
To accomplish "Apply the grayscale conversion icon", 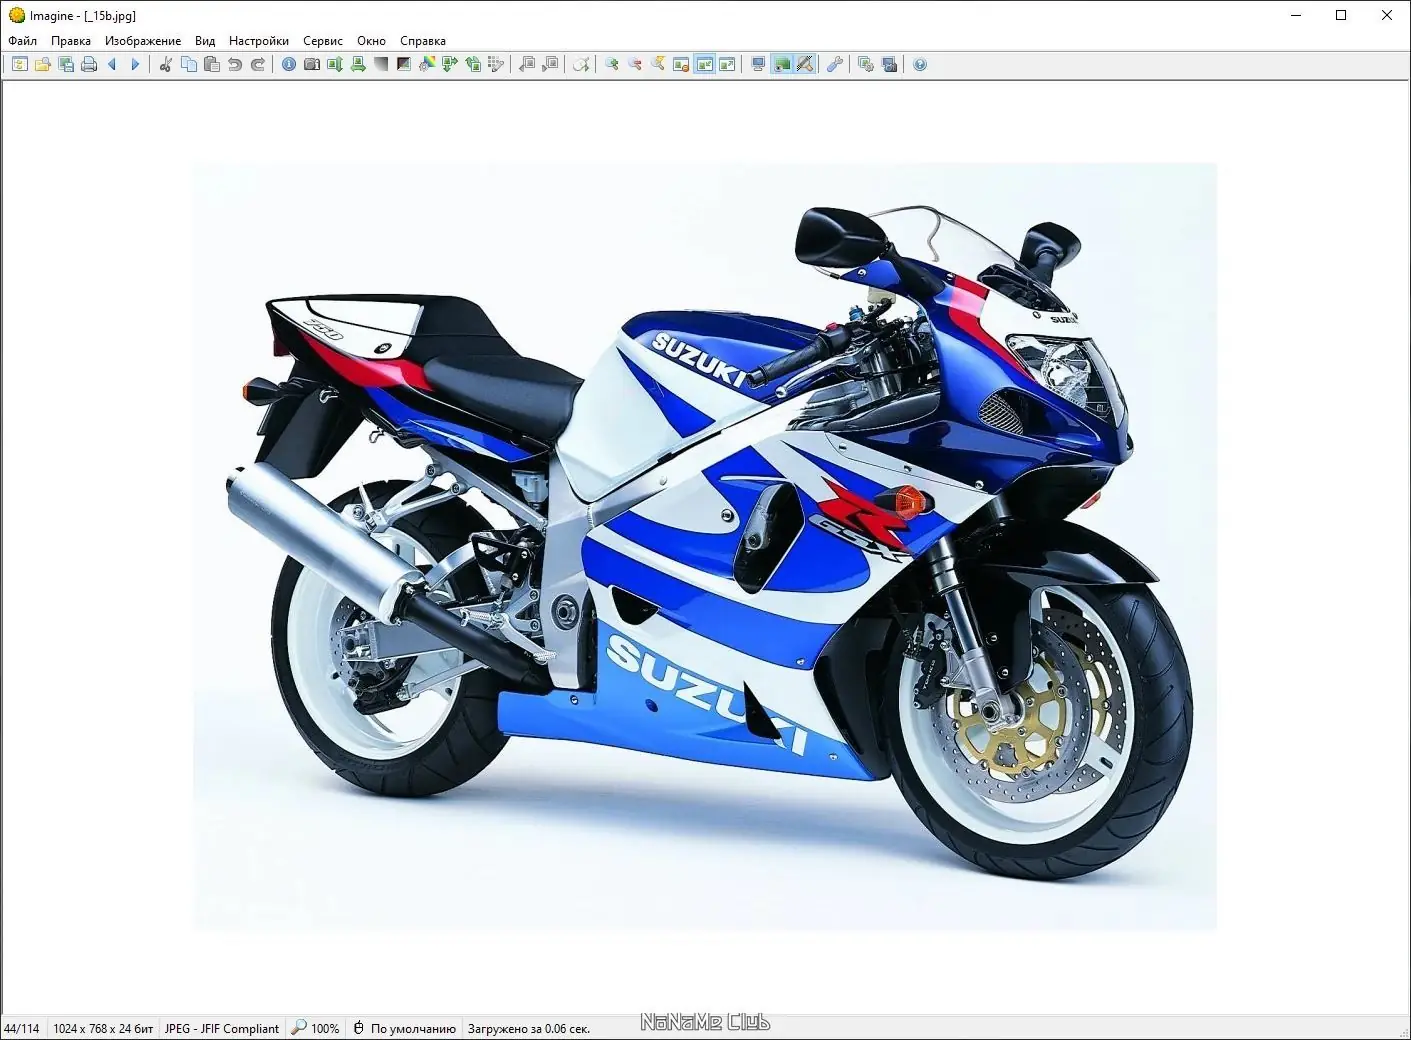I will pos(381,65).
